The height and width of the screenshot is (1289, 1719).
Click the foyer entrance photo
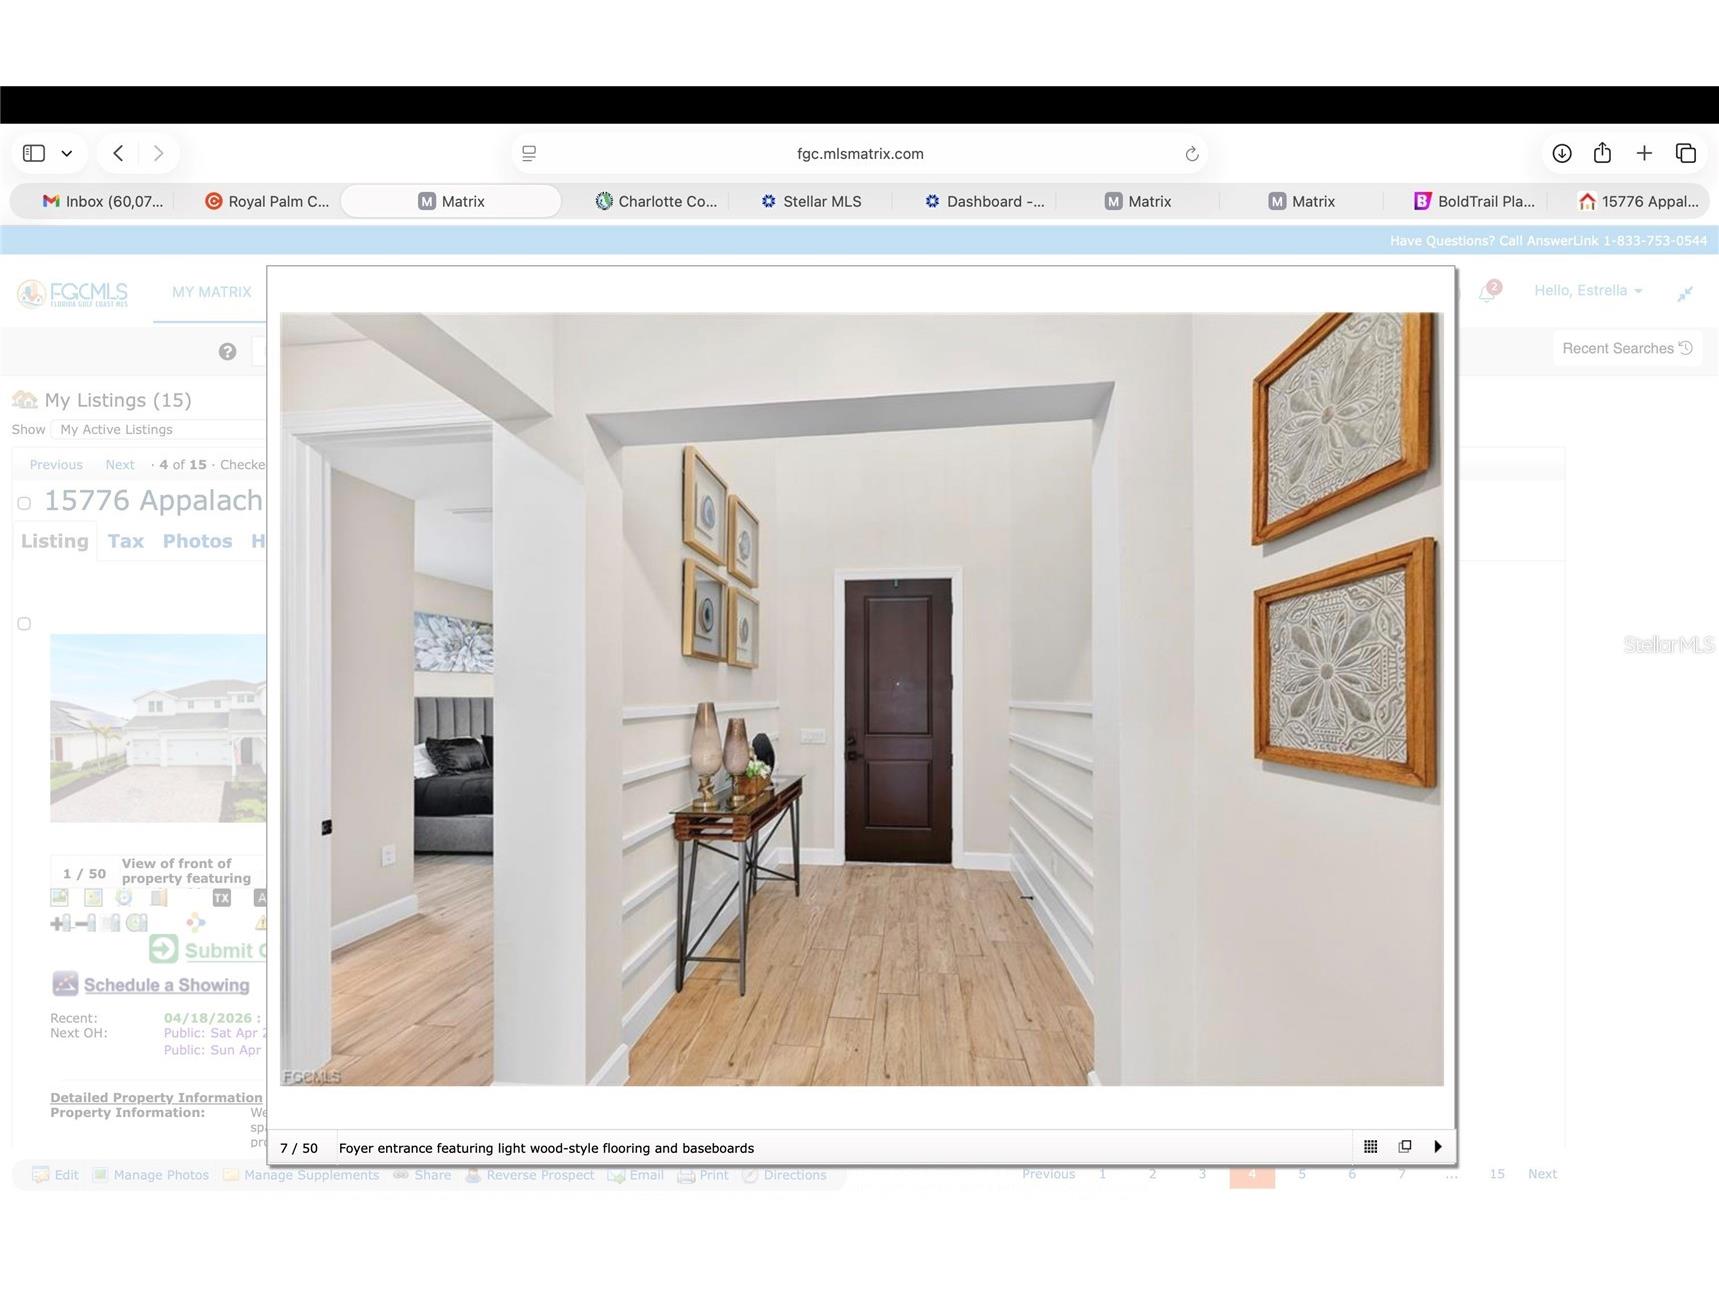[x=861, y=699]
